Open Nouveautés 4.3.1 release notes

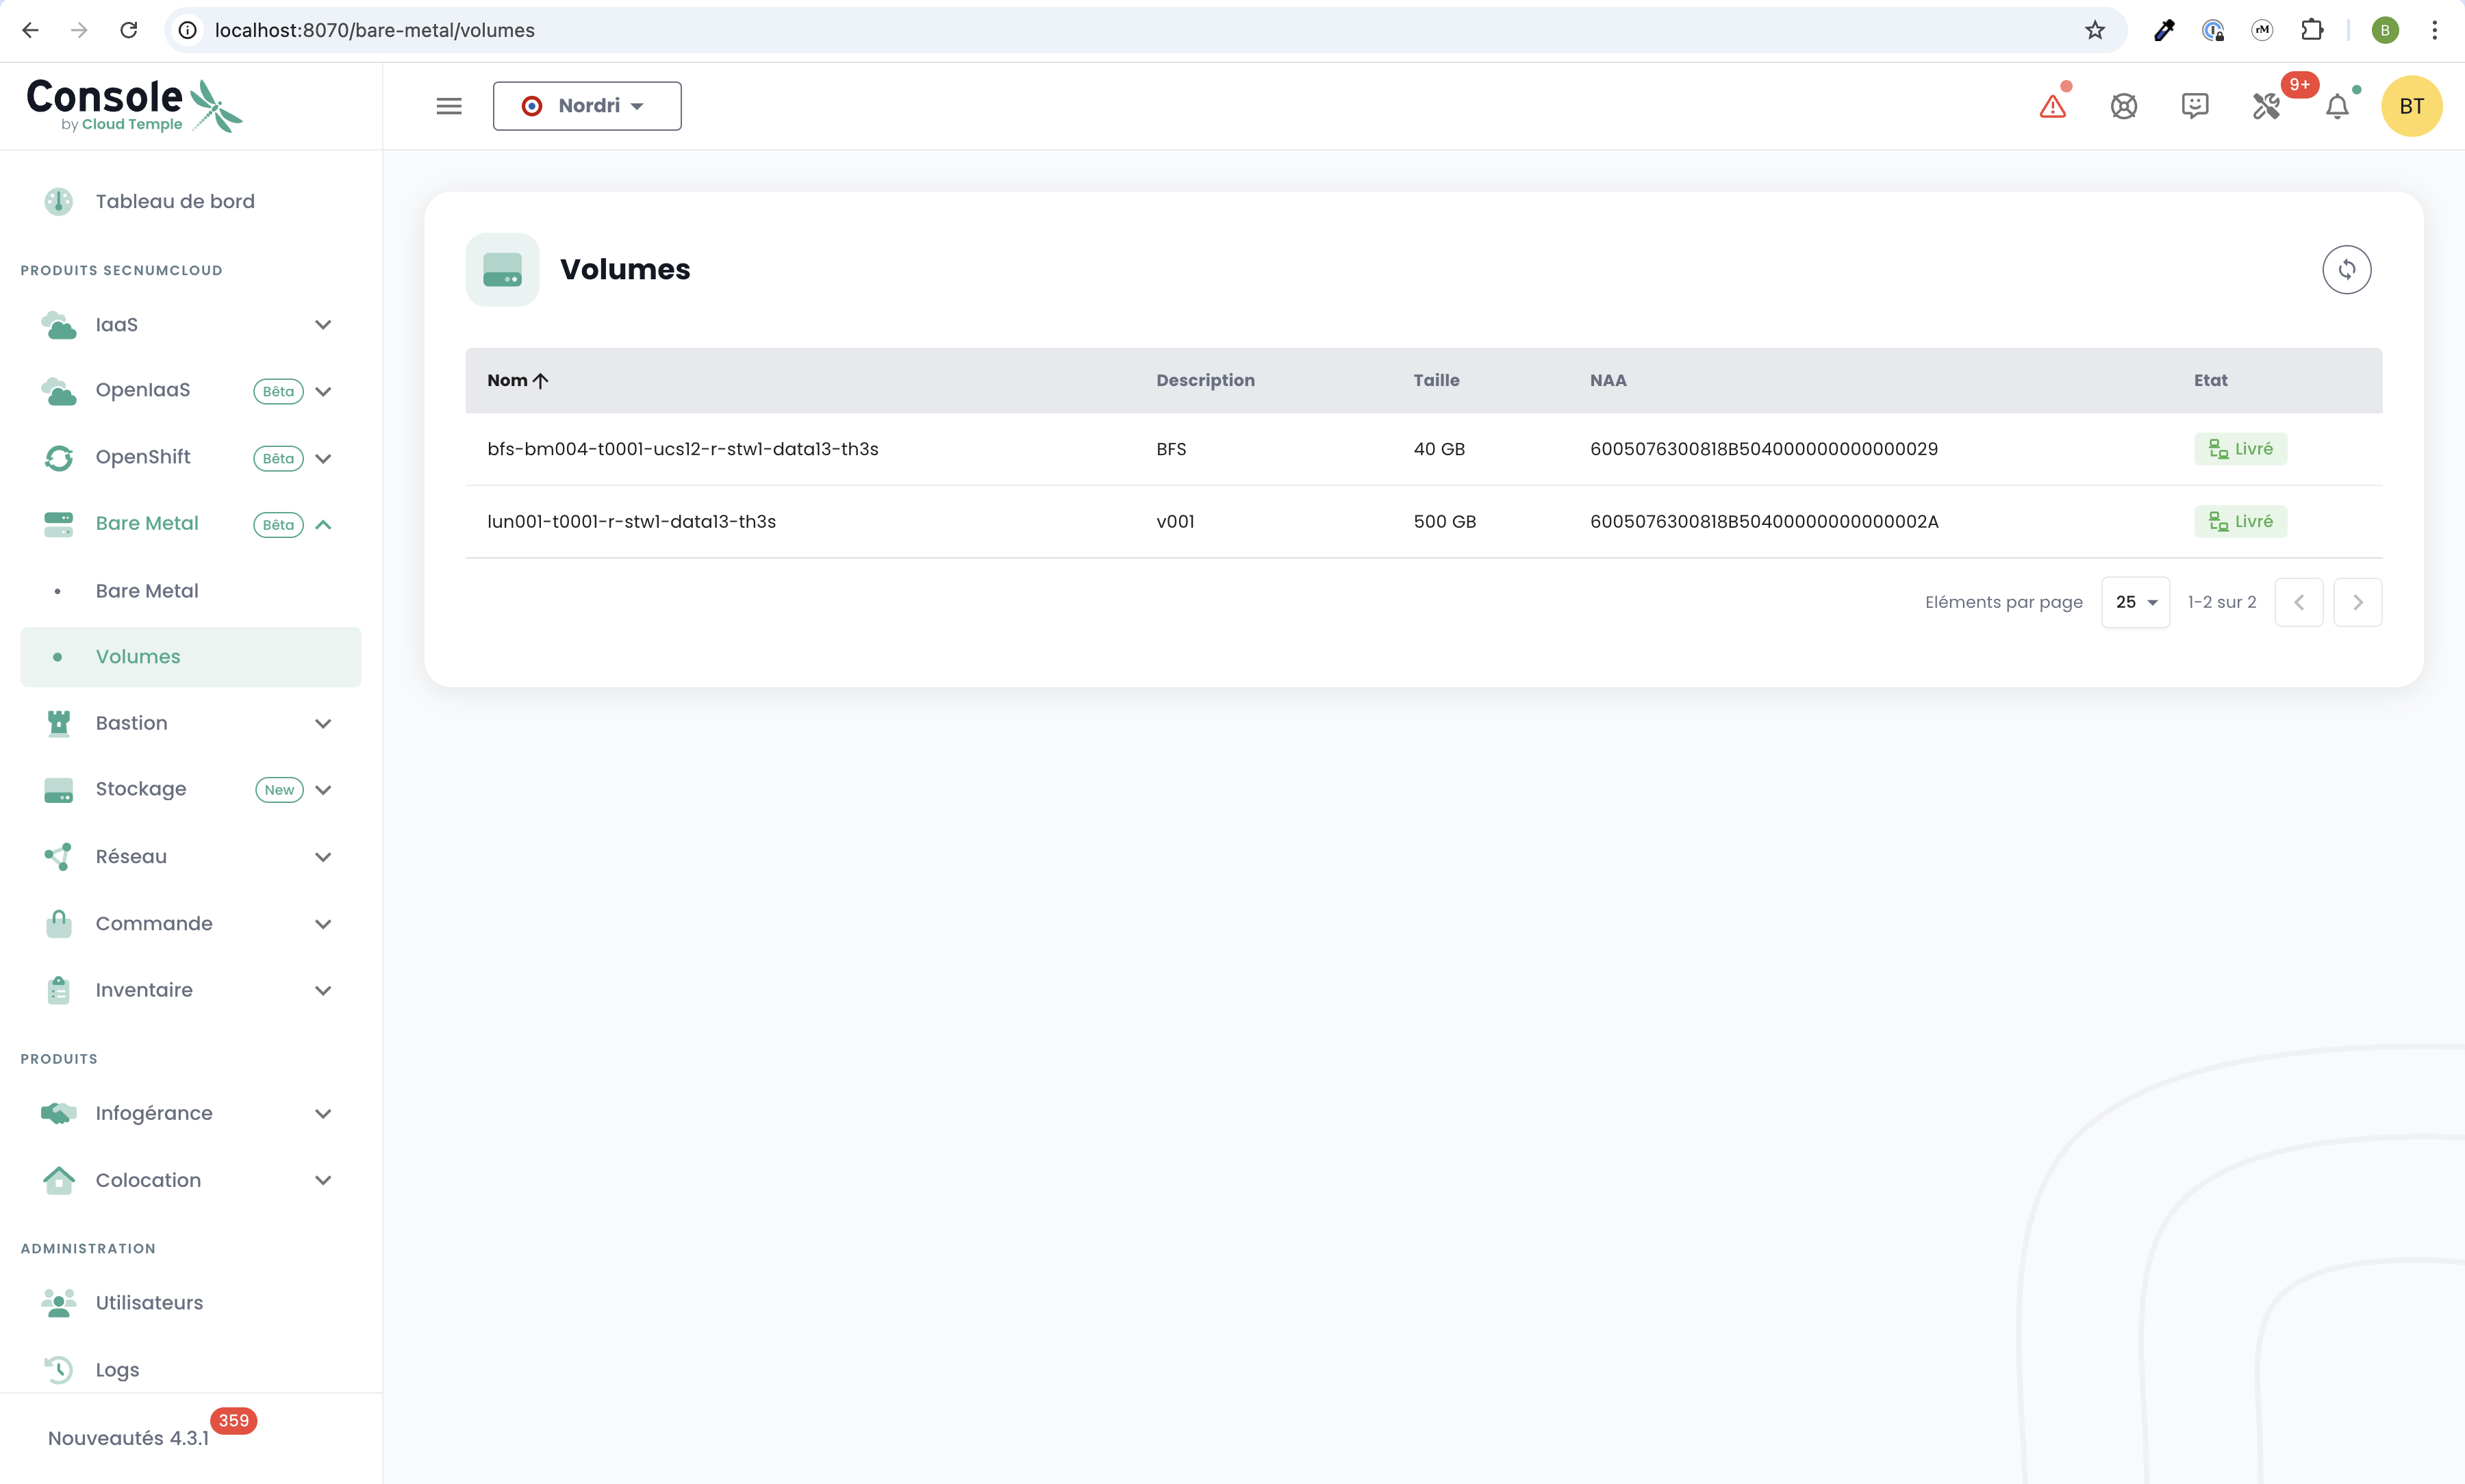pyautogui.click(x=129, y=1438)
